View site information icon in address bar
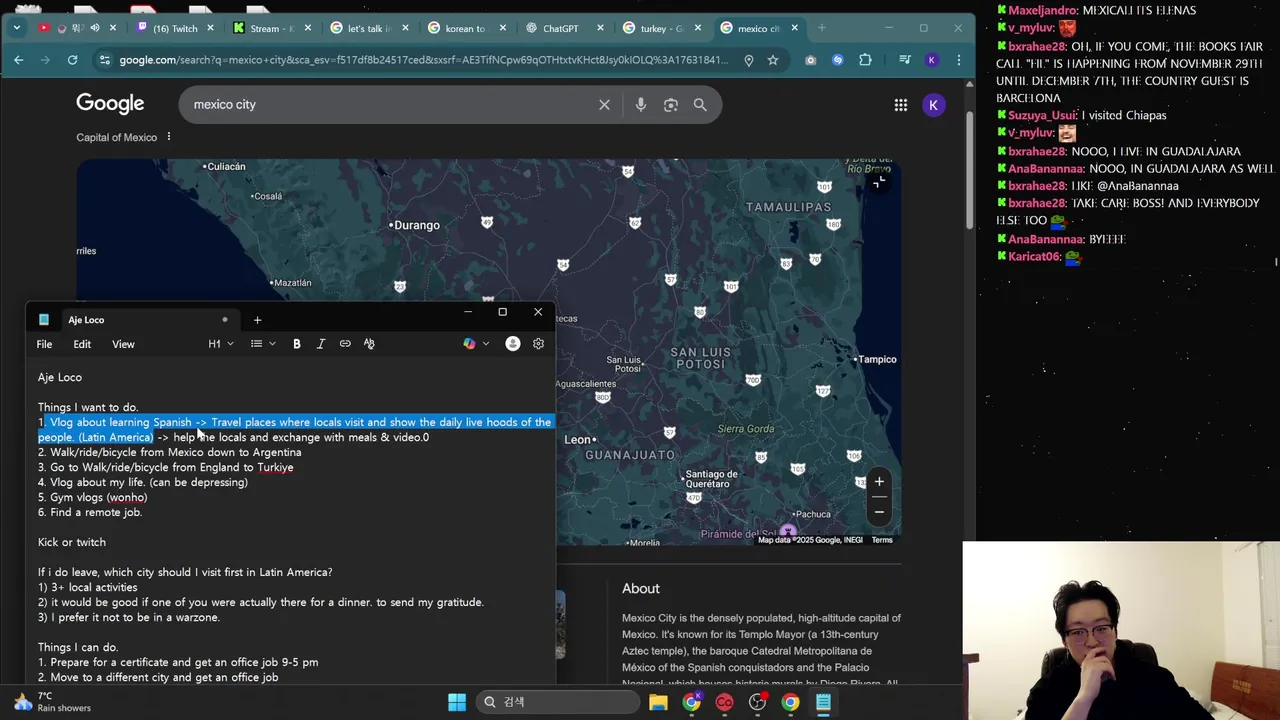Screen dimensions: 1280x720 tap(104, 60)
